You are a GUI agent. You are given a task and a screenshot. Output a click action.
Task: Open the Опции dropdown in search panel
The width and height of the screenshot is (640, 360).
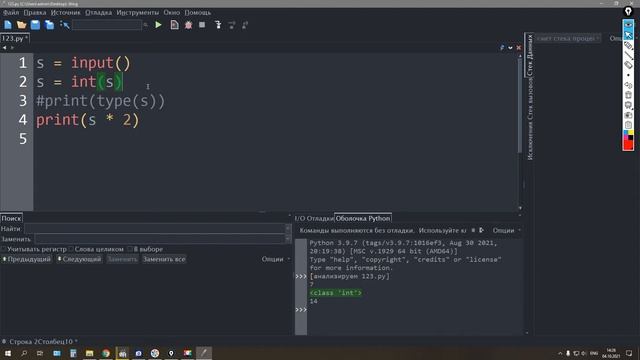(276, 259)
